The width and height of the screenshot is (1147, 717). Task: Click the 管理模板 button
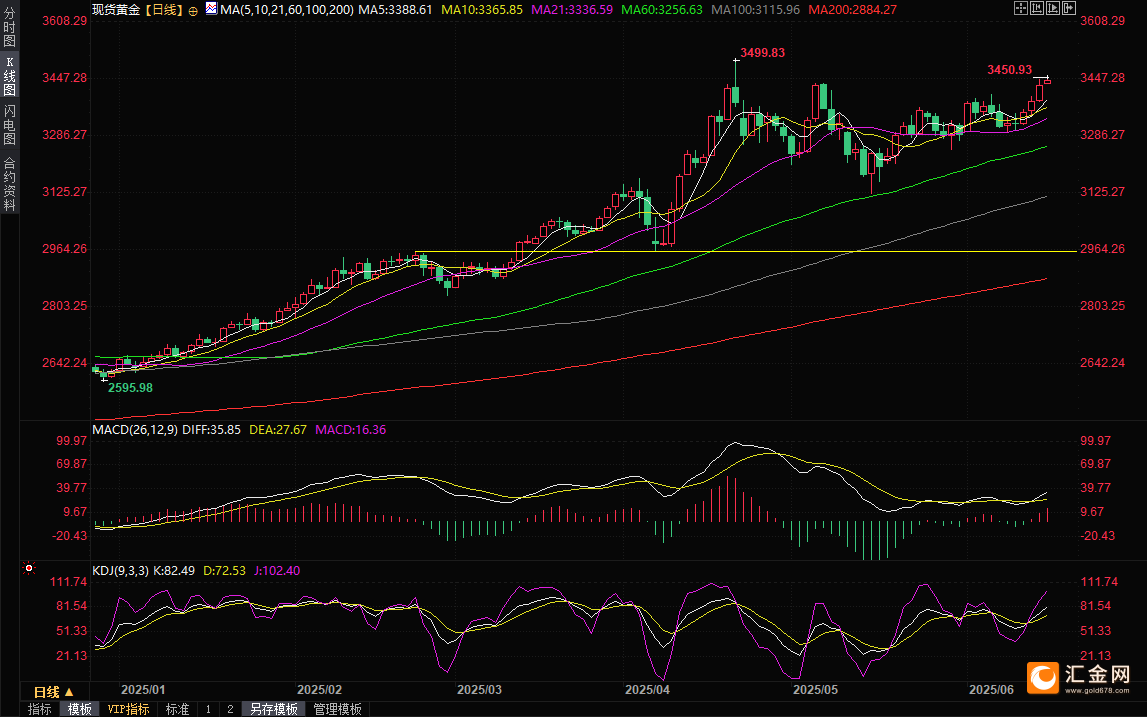coord(337,709)
